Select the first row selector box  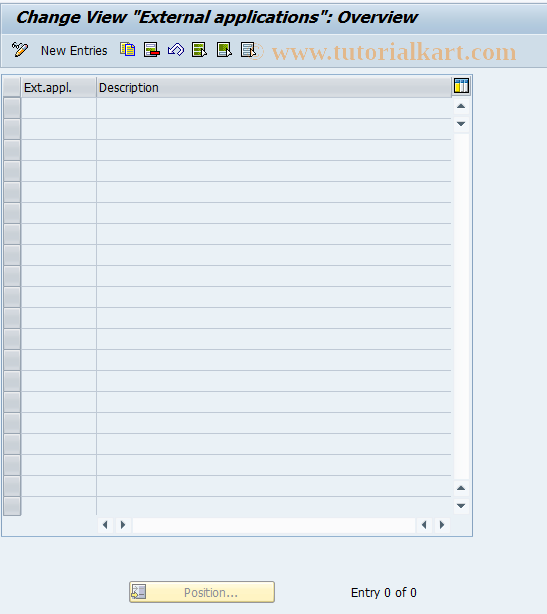pyautogui.click(x=12, y=108)
